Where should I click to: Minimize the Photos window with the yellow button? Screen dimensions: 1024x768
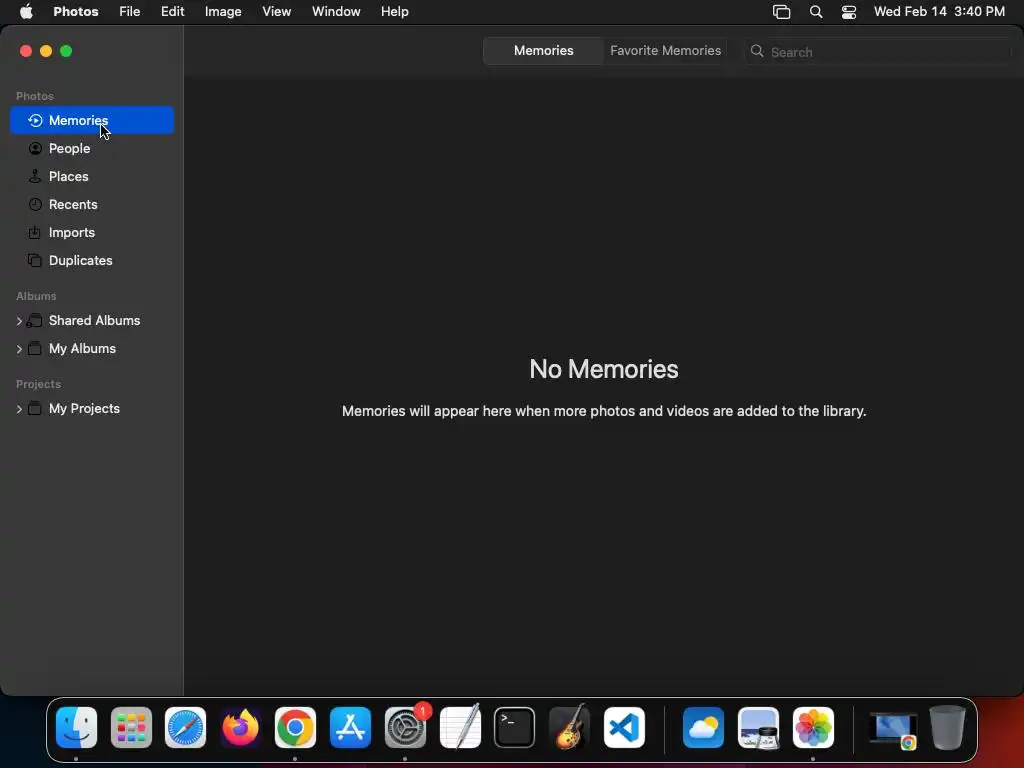(x=46, y=51)
